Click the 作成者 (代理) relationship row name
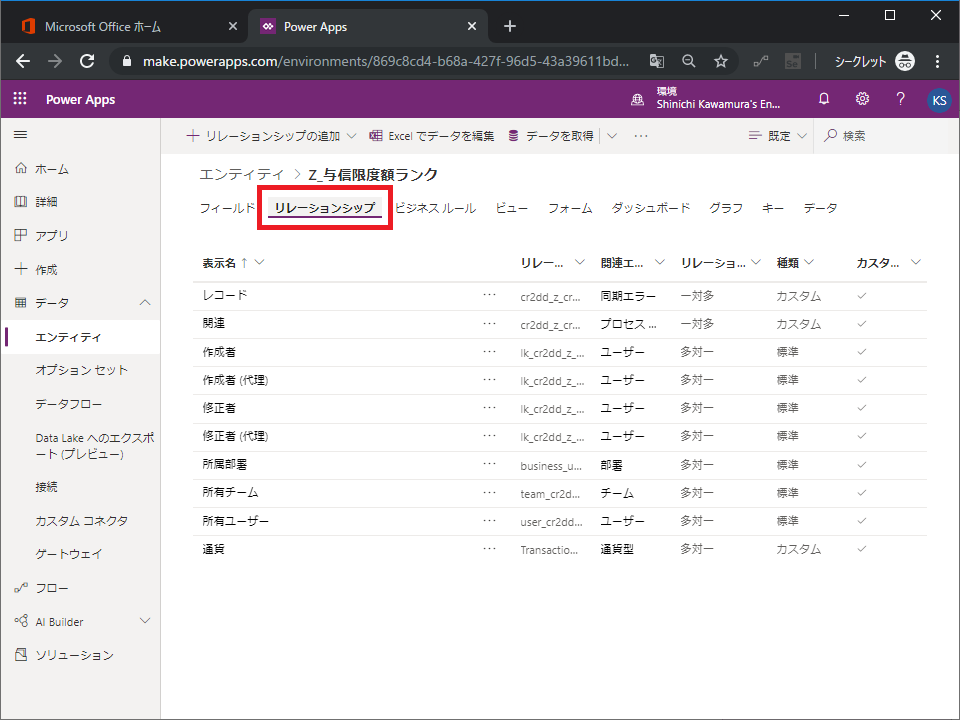Viewport: 960px width, 720px height. pos(235,380)
